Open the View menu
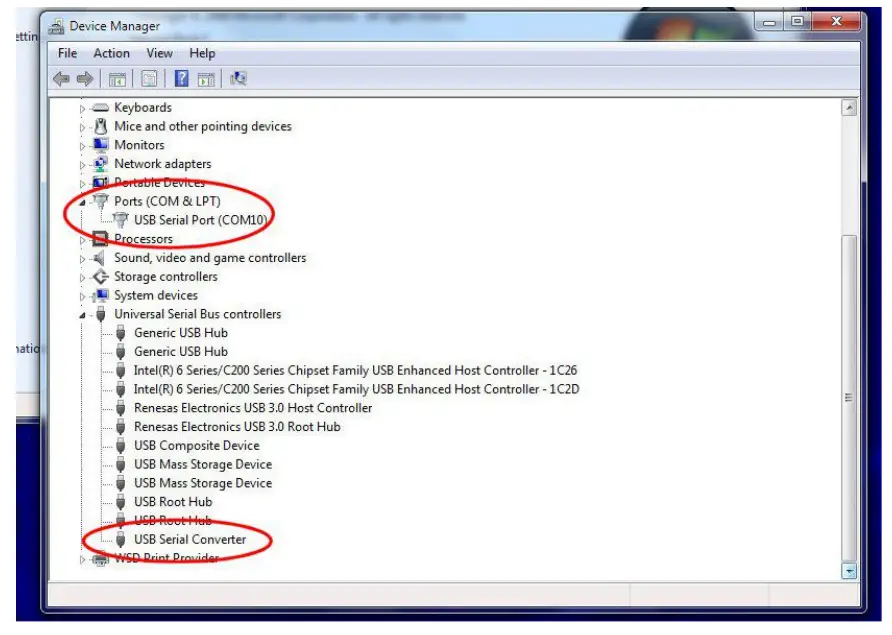892x635 pixels. pos(159,53)
